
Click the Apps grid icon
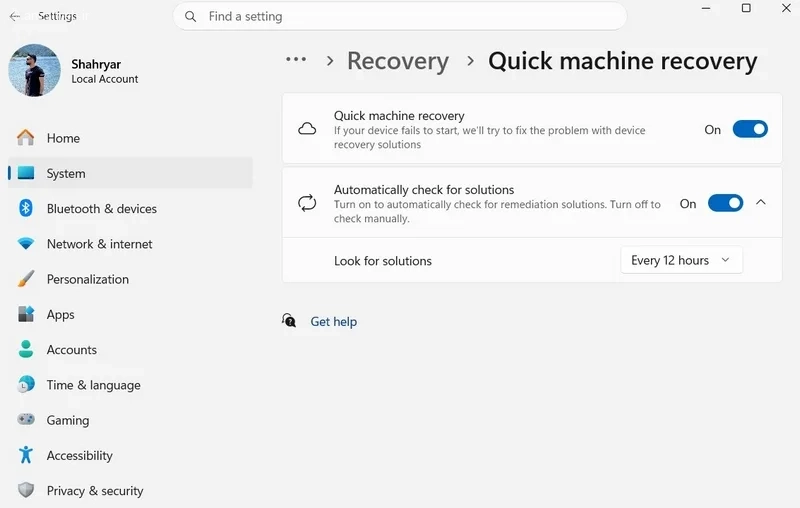(26, 314)
